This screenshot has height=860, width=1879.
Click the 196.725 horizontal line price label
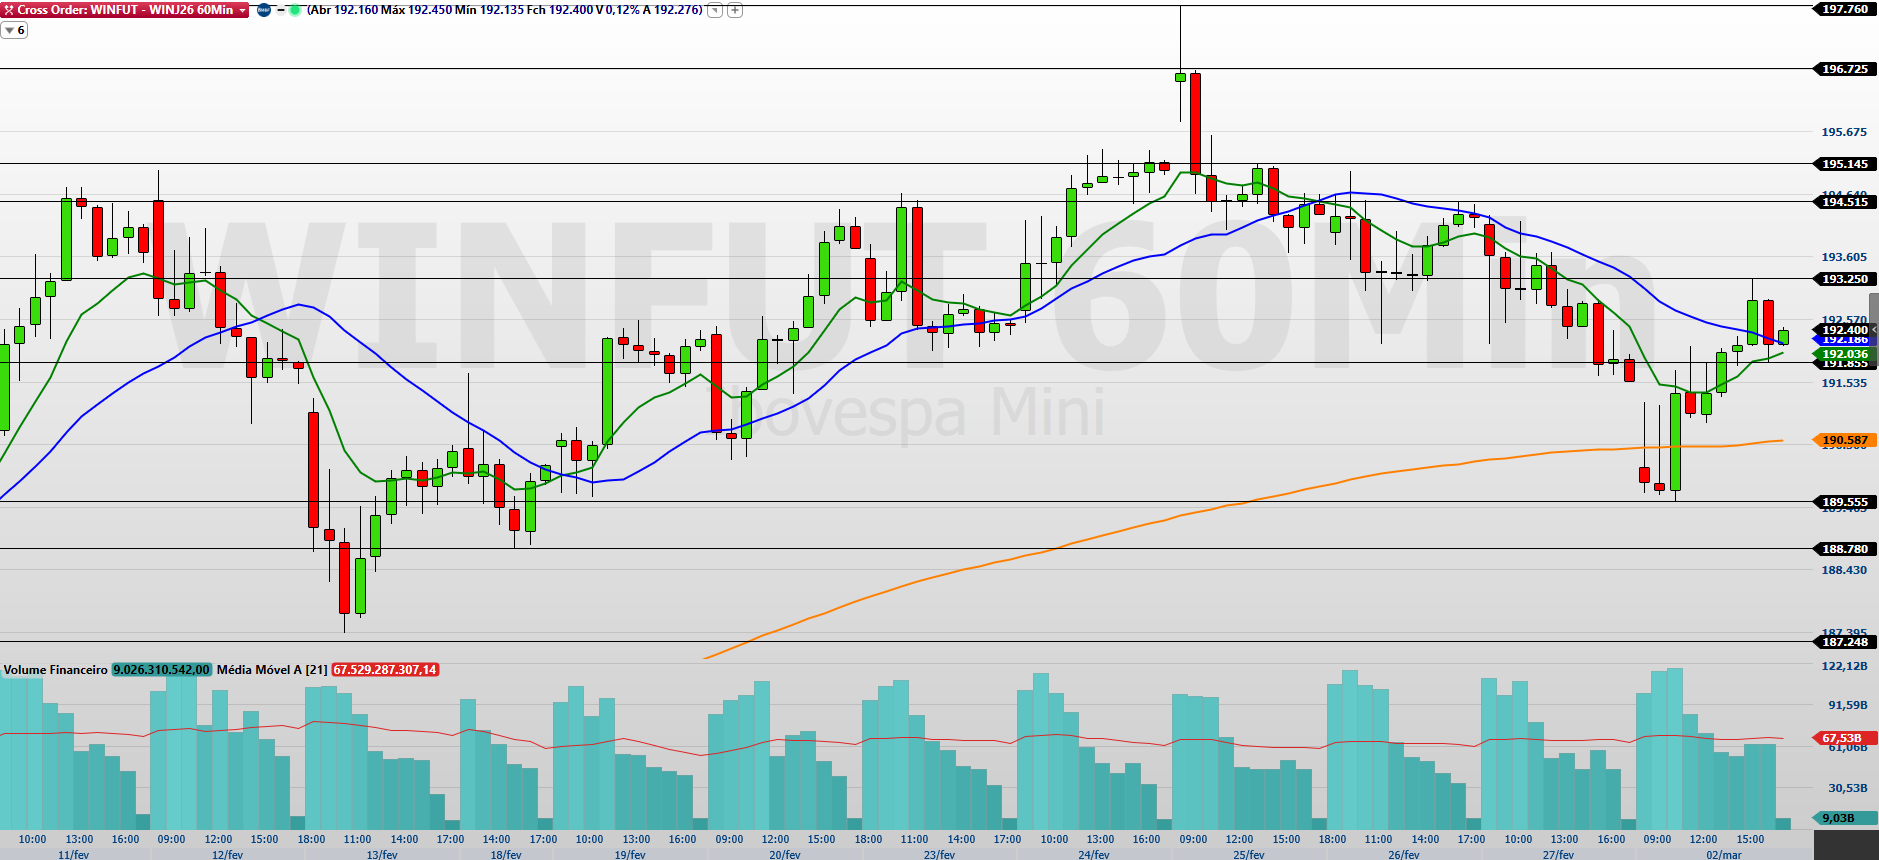coord(1844,69)
